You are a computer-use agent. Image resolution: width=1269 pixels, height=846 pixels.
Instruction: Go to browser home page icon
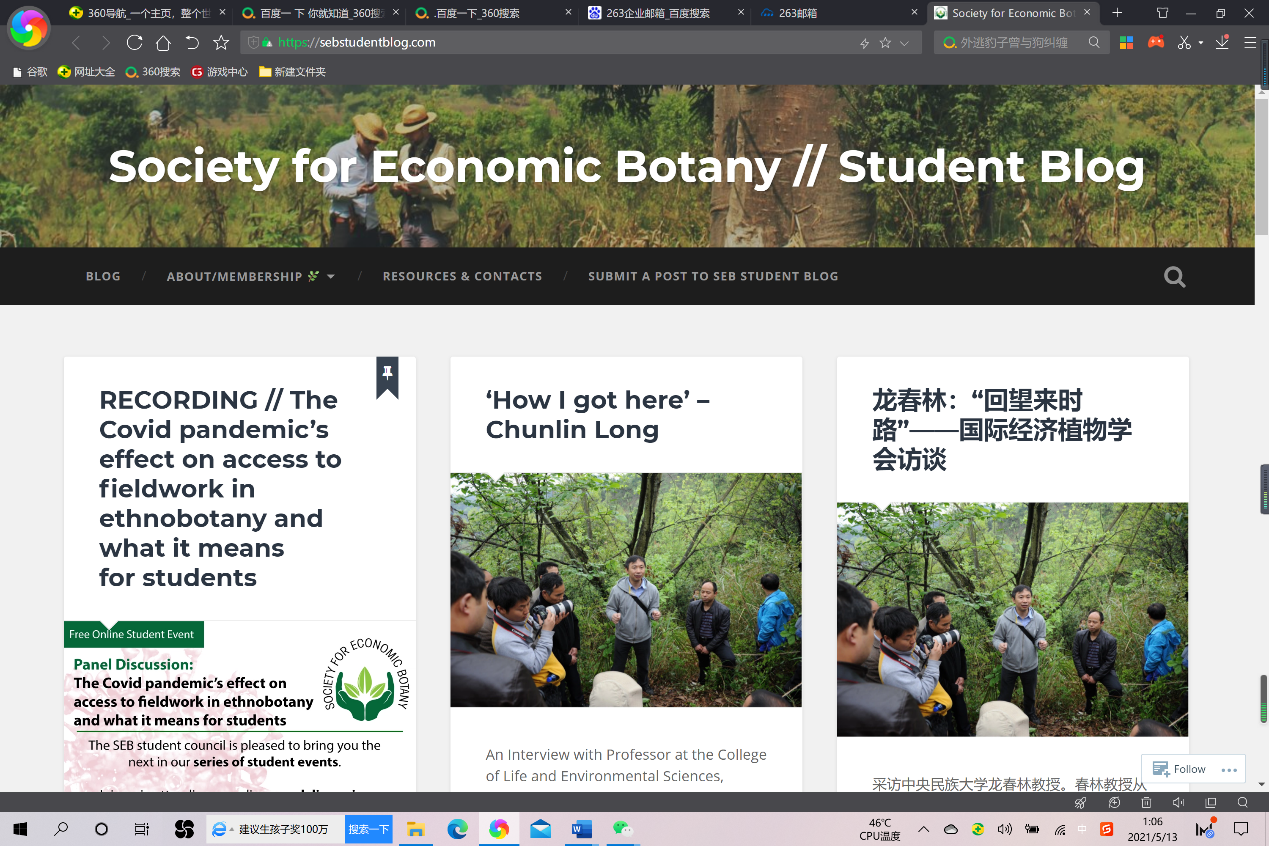pyautogui.click(x=163, y=43)
